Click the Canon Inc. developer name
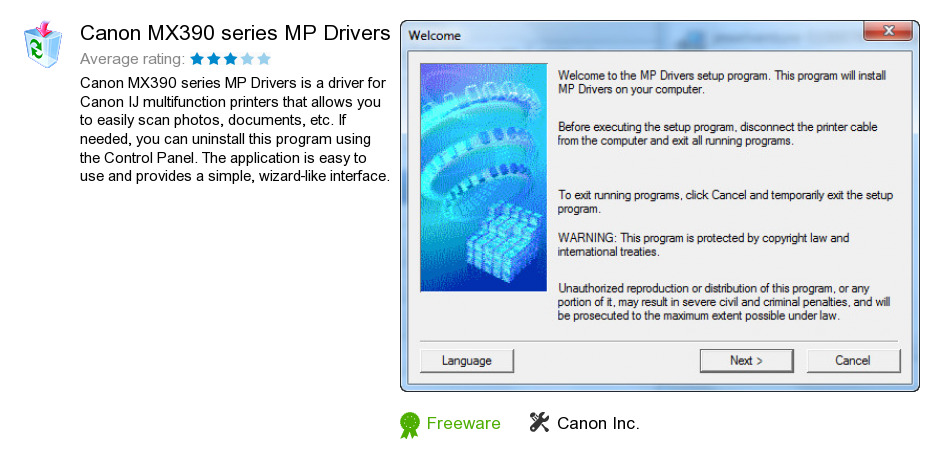Image resolution: width=940 pixels, height=469 pixels. (x=598, y=423)
